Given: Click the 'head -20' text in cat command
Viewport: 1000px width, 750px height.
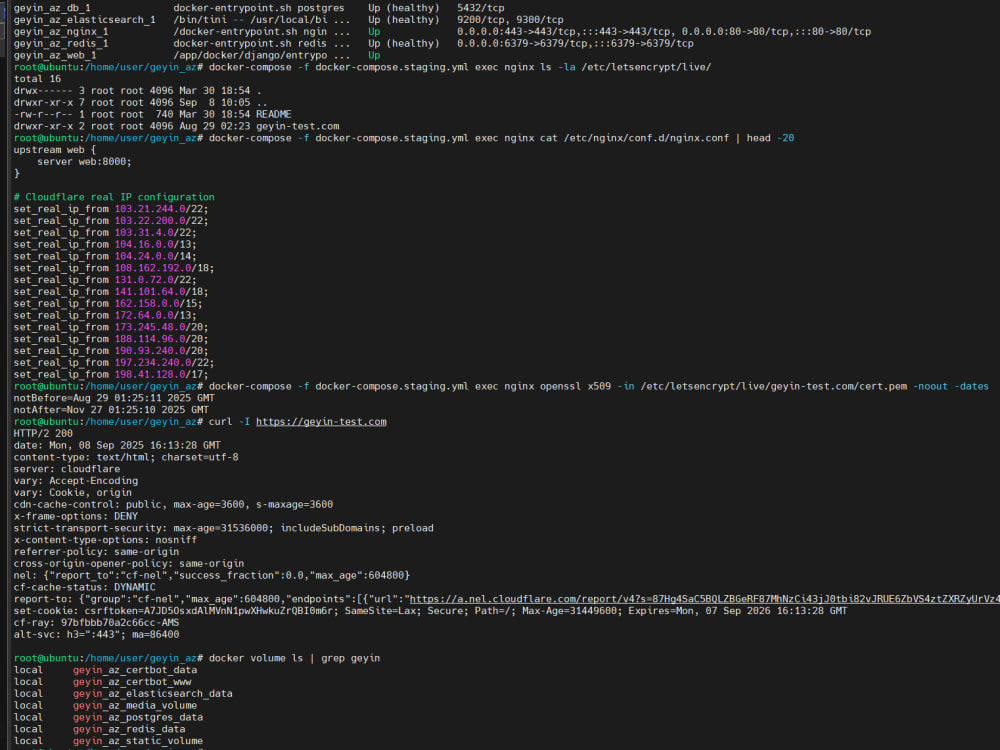Looking at the screenshot, I should coord(770,138).
